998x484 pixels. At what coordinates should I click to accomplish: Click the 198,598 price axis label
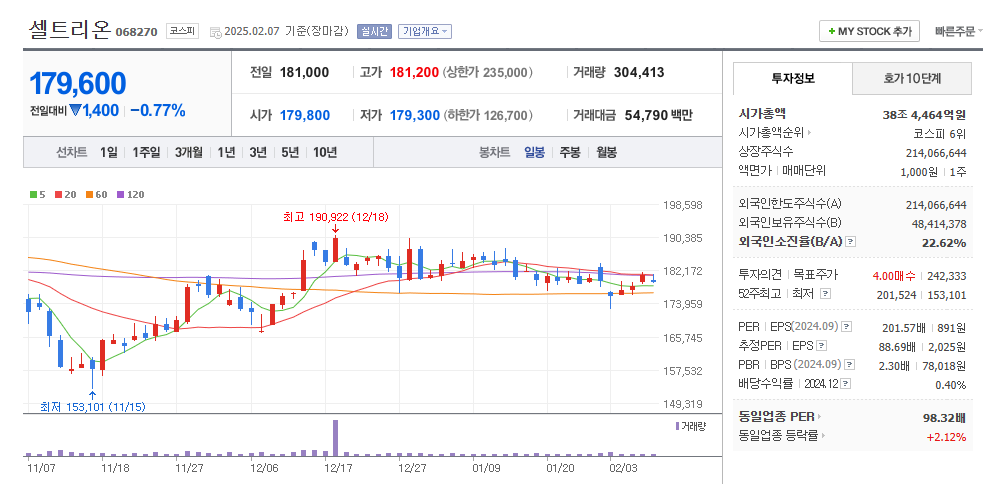[684, 205]
